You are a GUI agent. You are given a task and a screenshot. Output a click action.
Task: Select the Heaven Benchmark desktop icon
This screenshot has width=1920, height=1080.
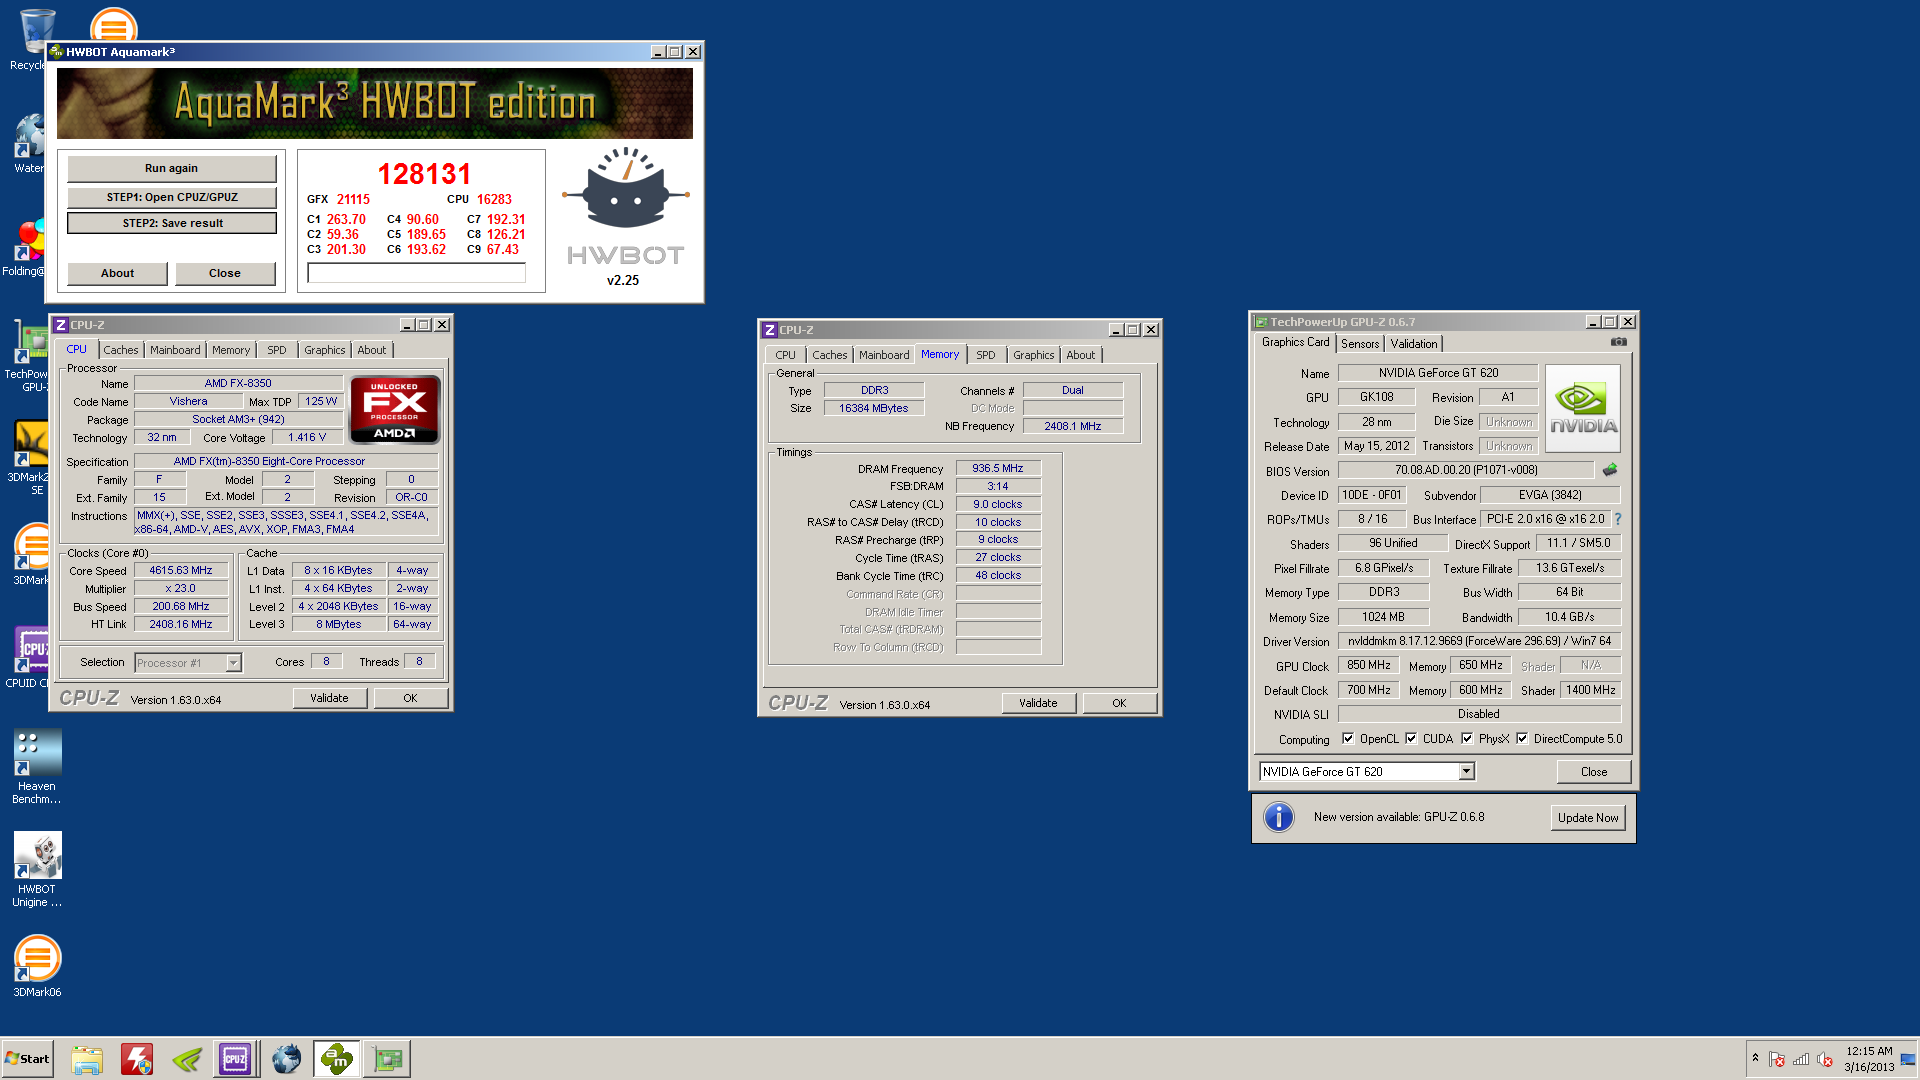37,766
